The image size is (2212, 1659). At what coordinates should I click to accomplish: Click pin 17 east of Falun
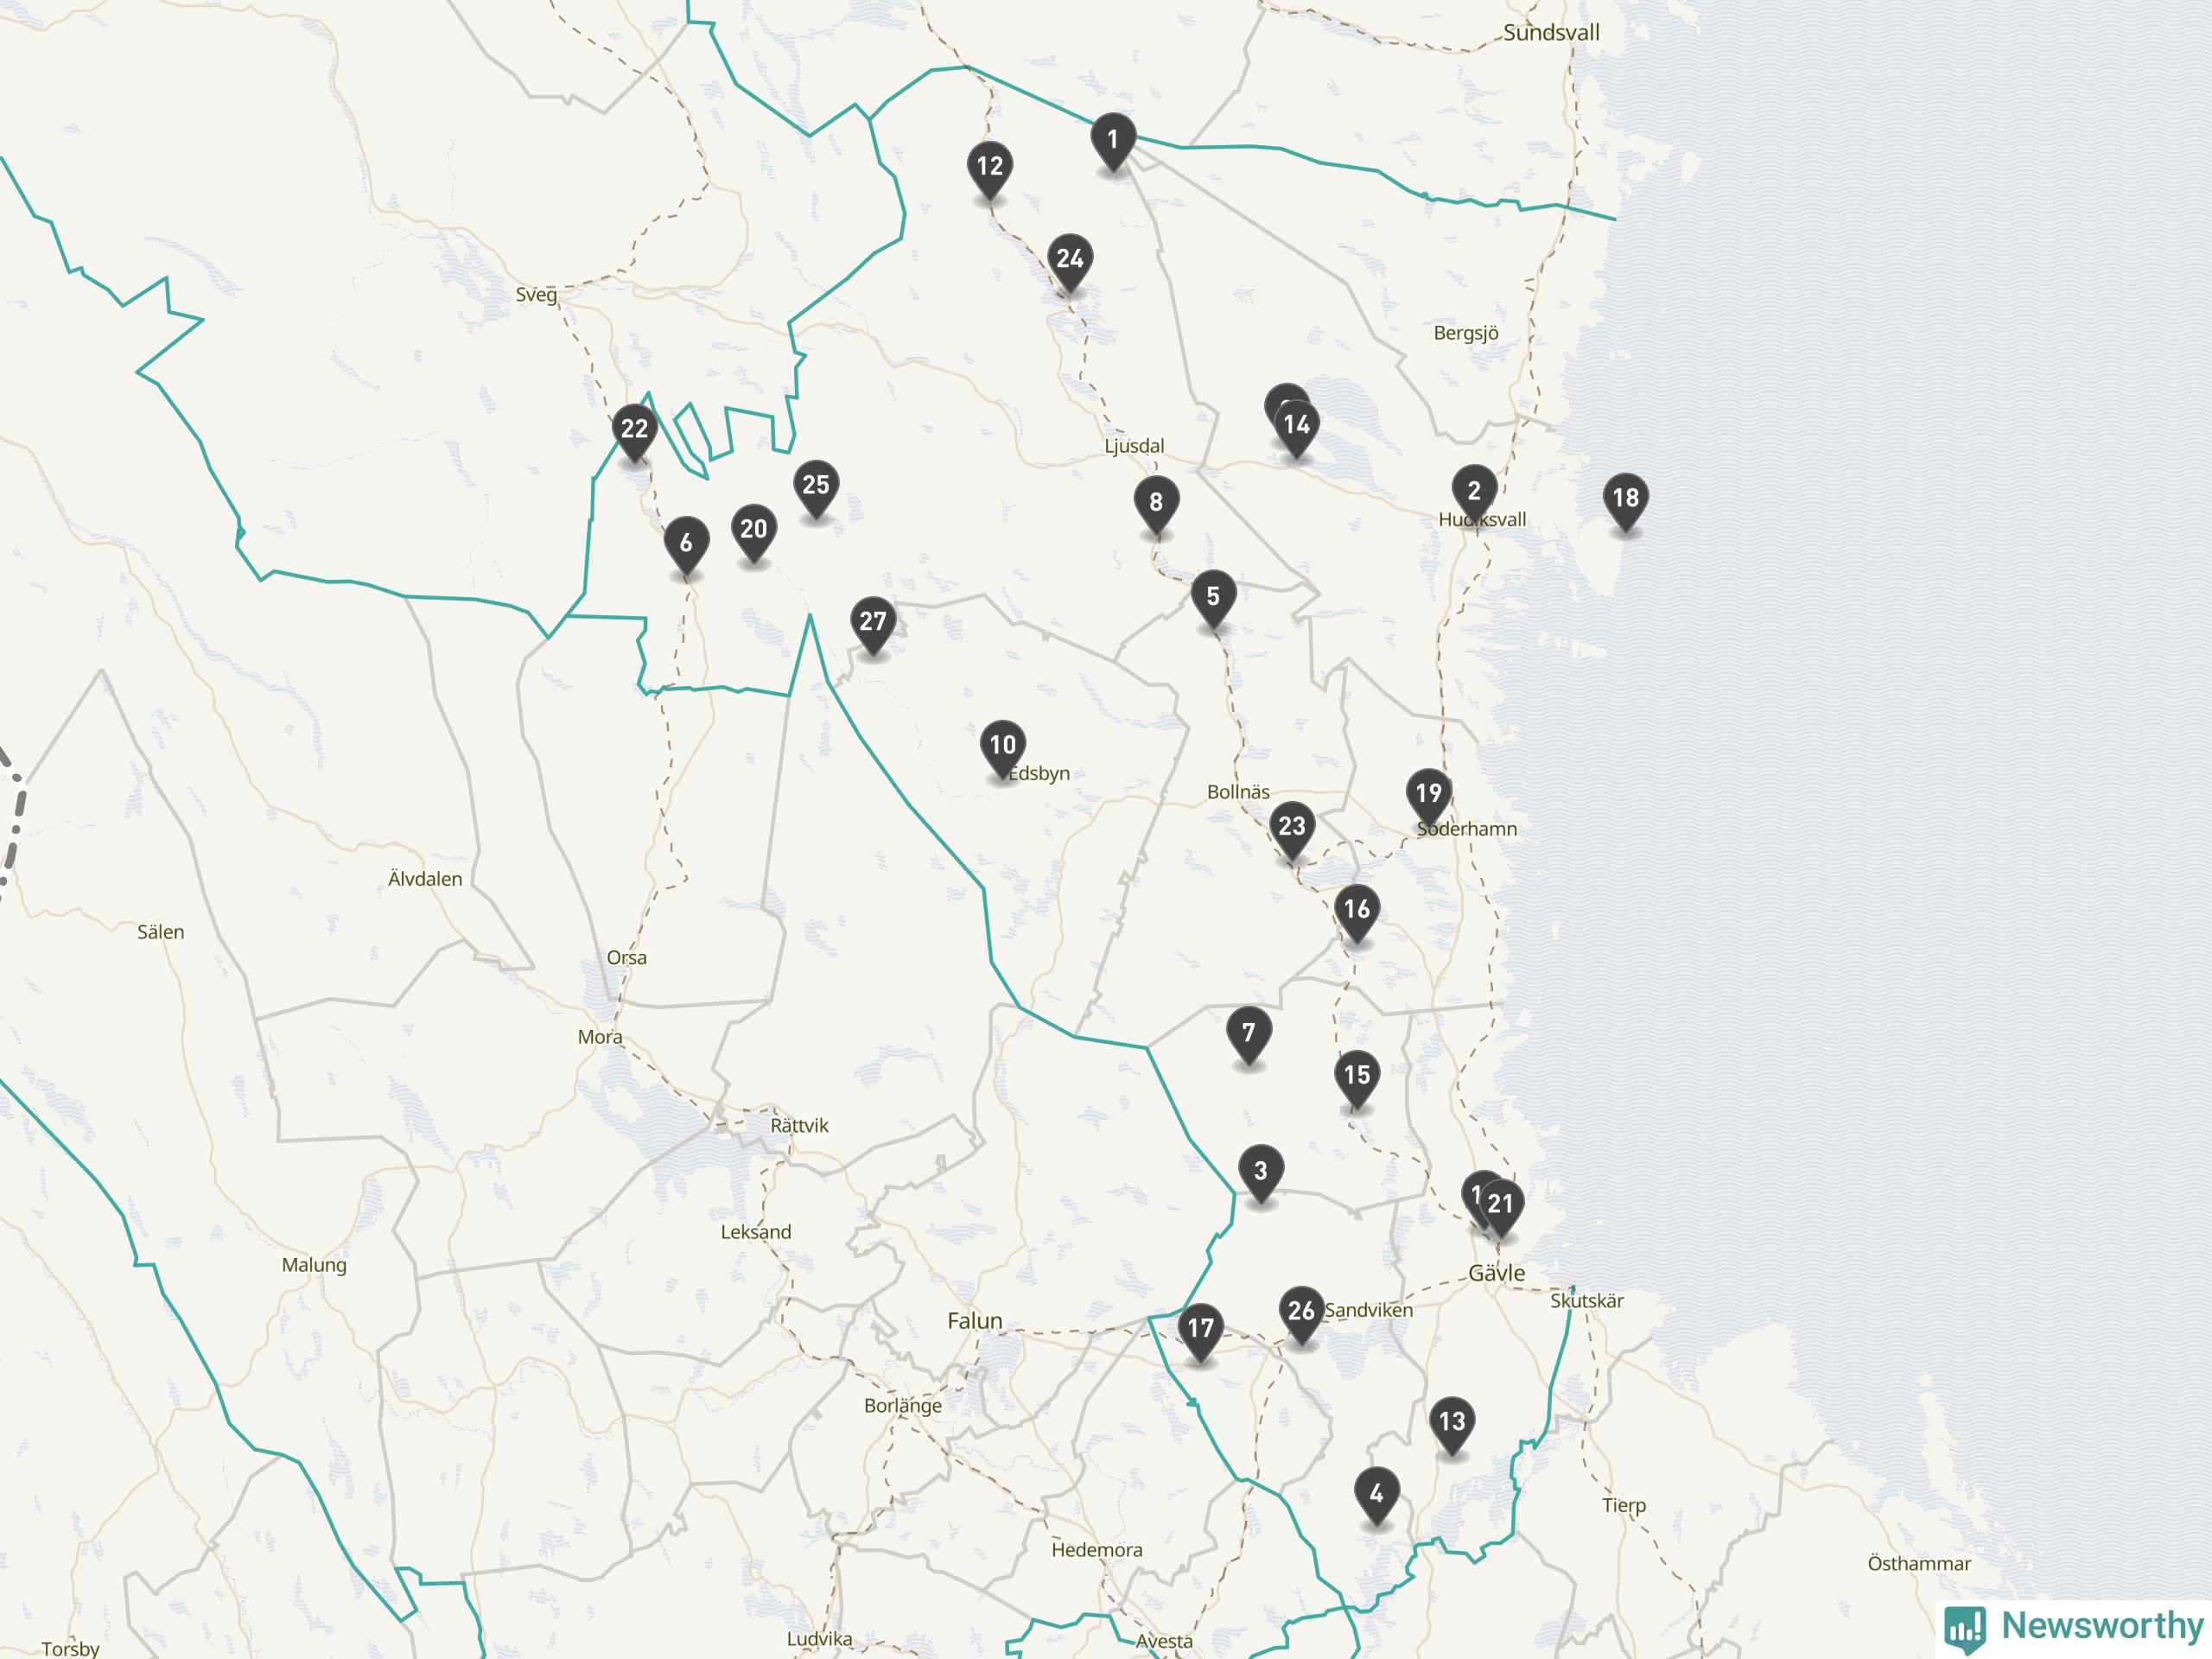(1199, 1329)
